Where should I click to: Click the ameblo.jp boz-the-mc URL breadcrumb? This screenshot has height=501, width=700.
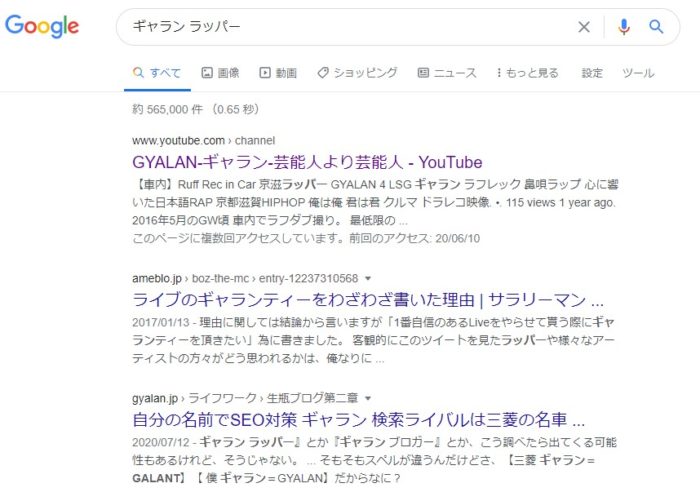click(245, 278)
